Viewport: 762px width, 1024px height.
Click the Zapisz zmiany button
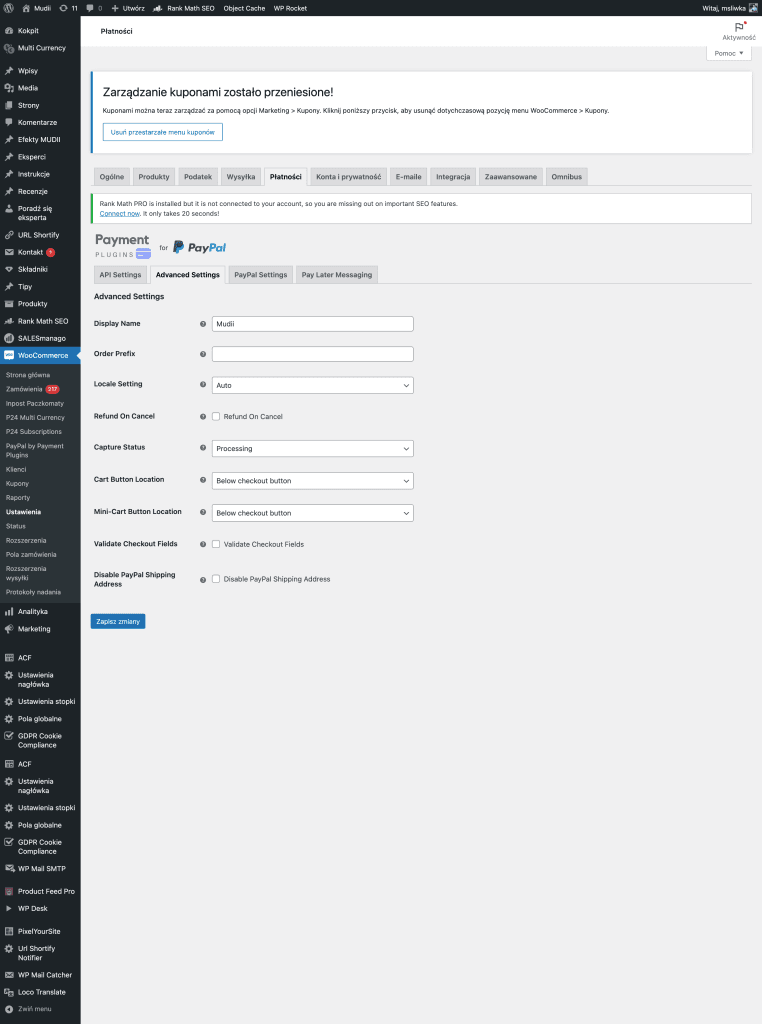tap(118, 622)
